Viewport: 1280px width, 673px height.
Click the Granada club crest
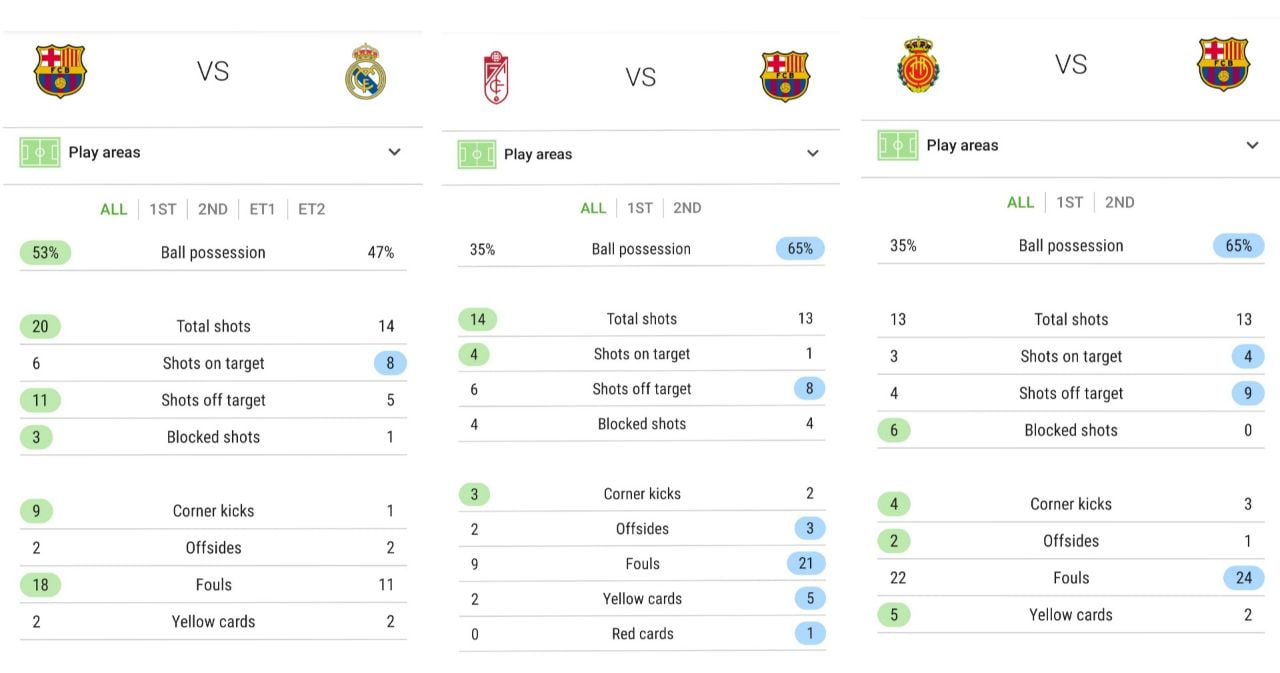(496, 78)
